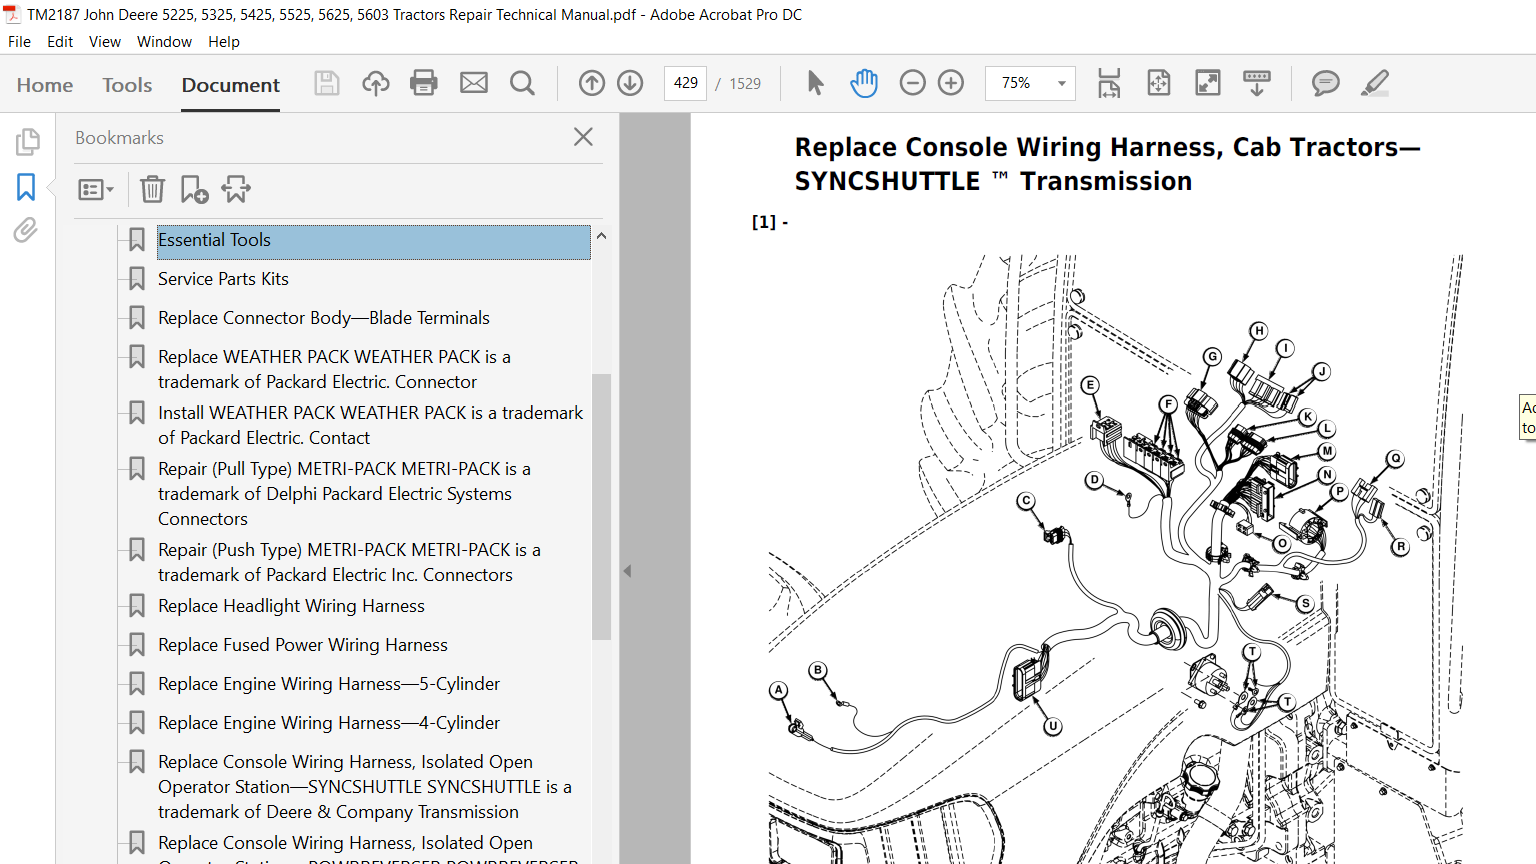
Task: Click the upload to cloud icon
Action: (376, 83)
